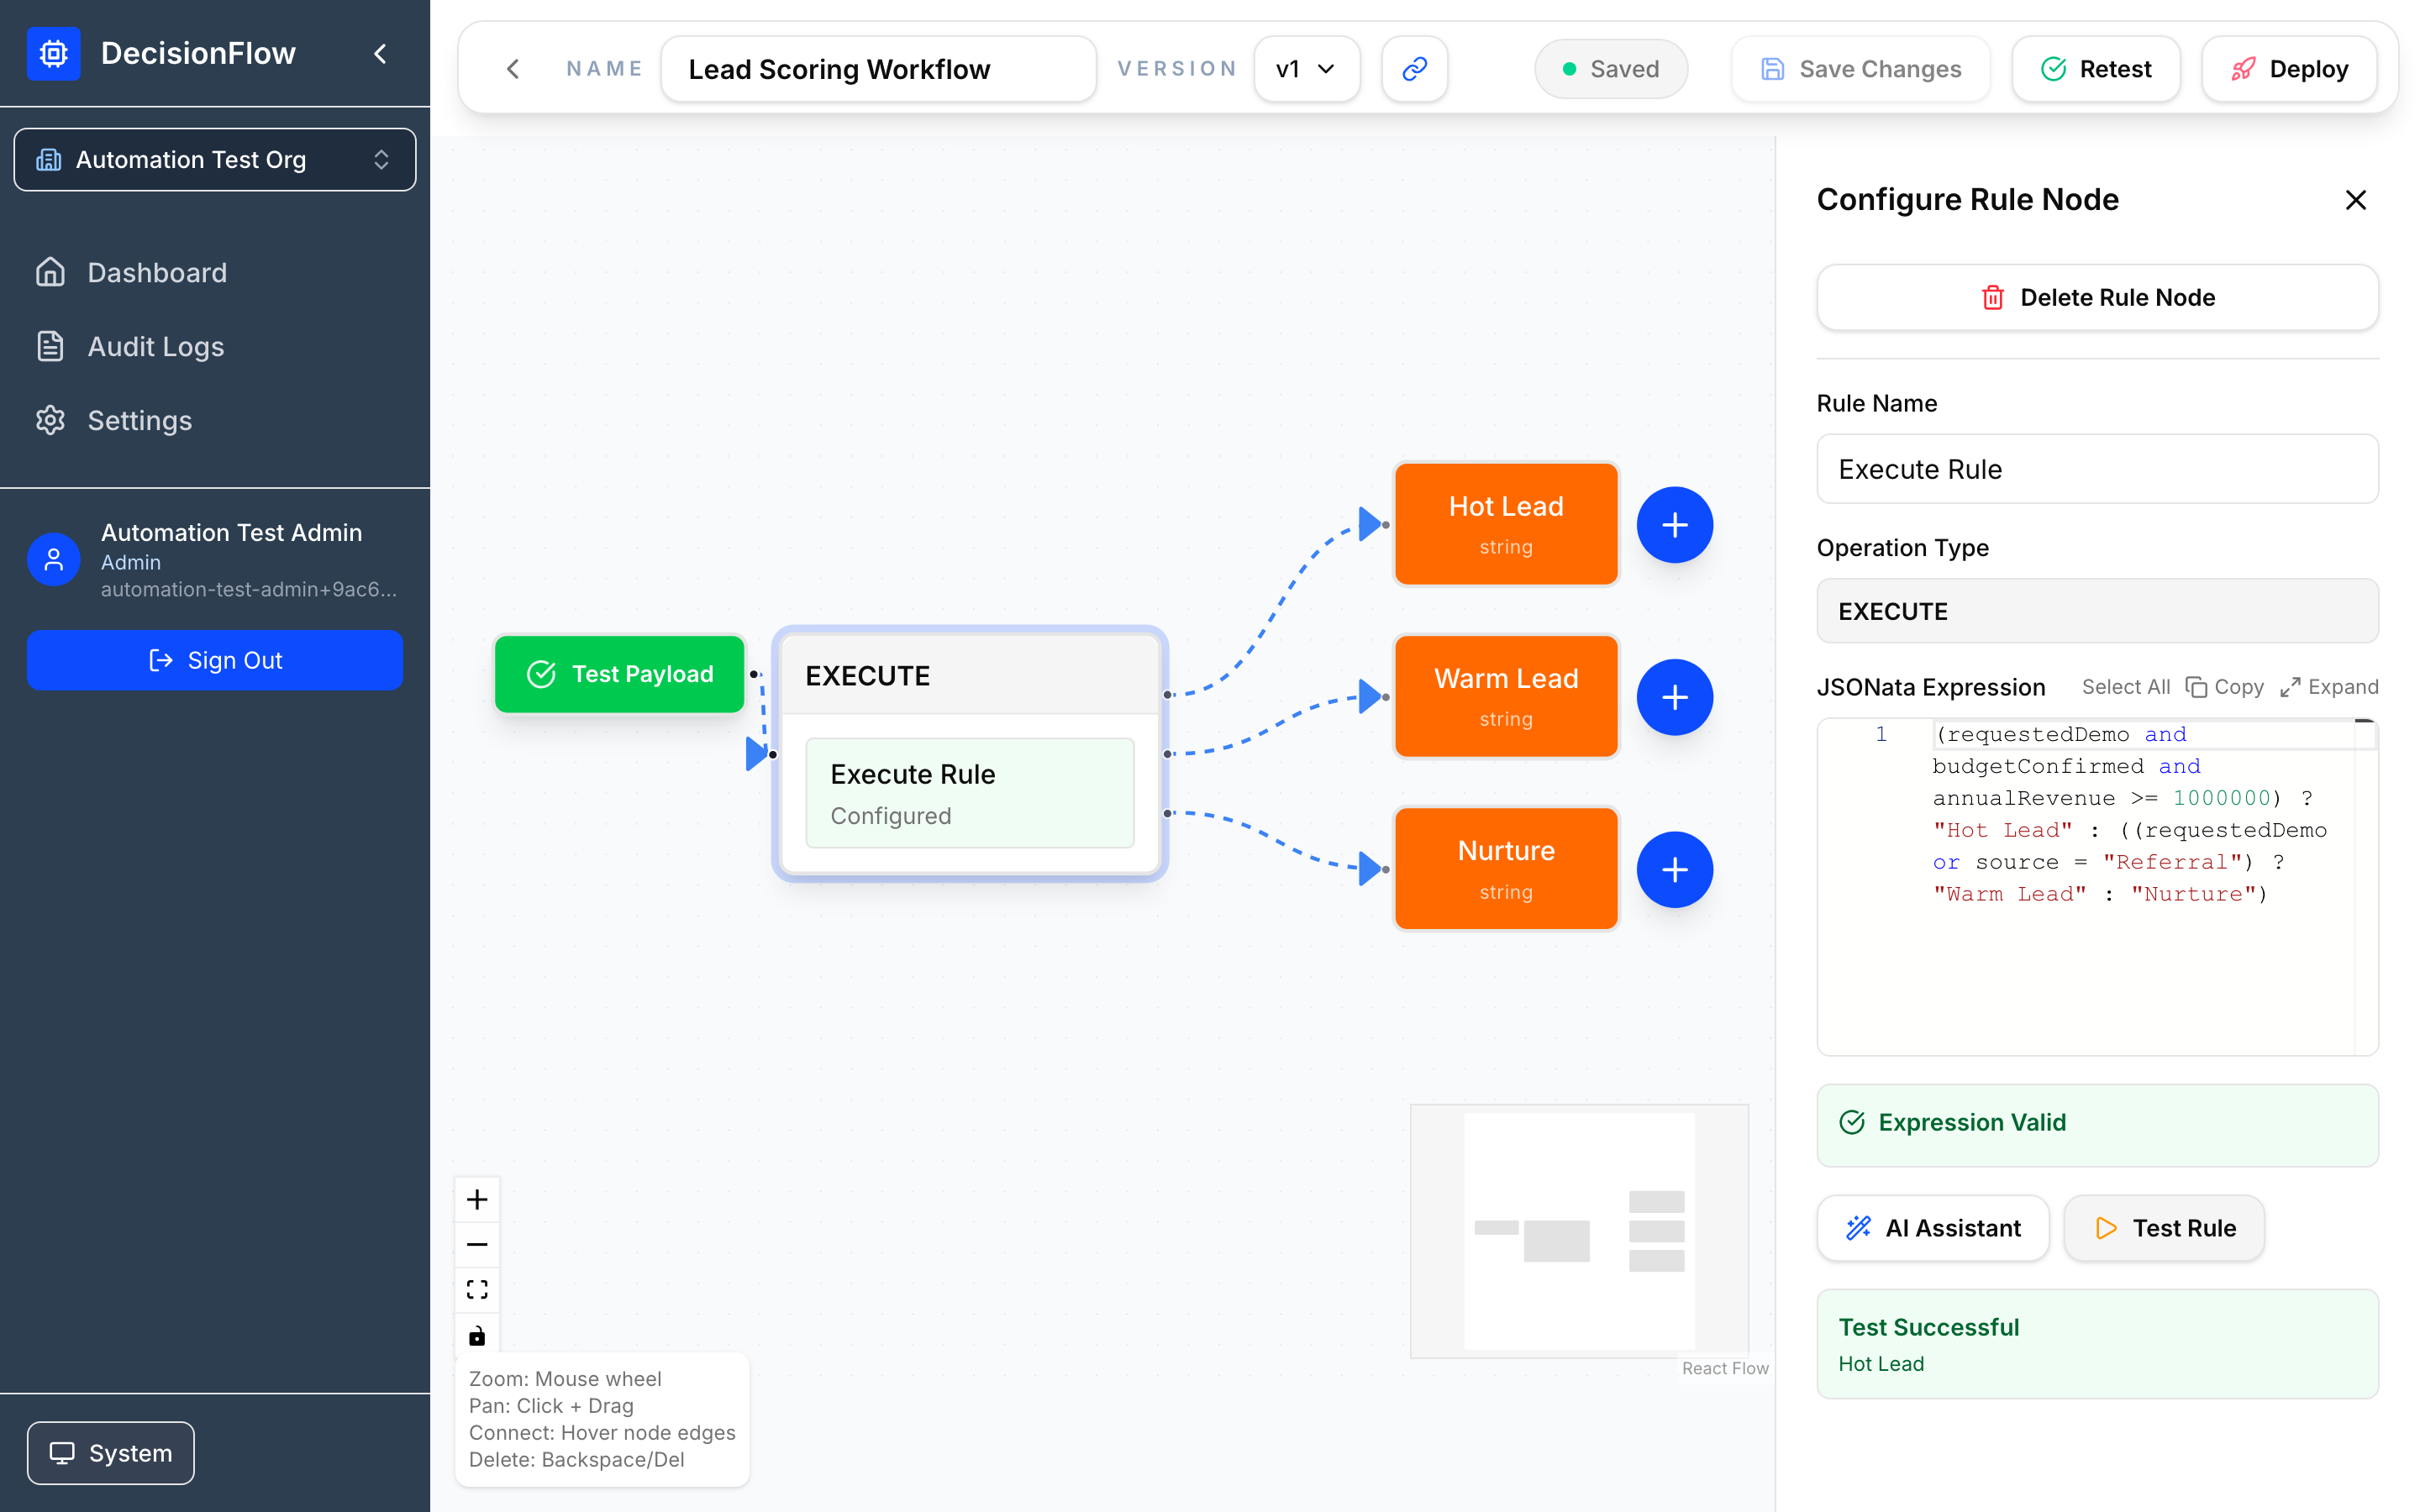The image size is (2420, 1512).
Task: Select All in JSONata expression
Action: [2126, 687]
